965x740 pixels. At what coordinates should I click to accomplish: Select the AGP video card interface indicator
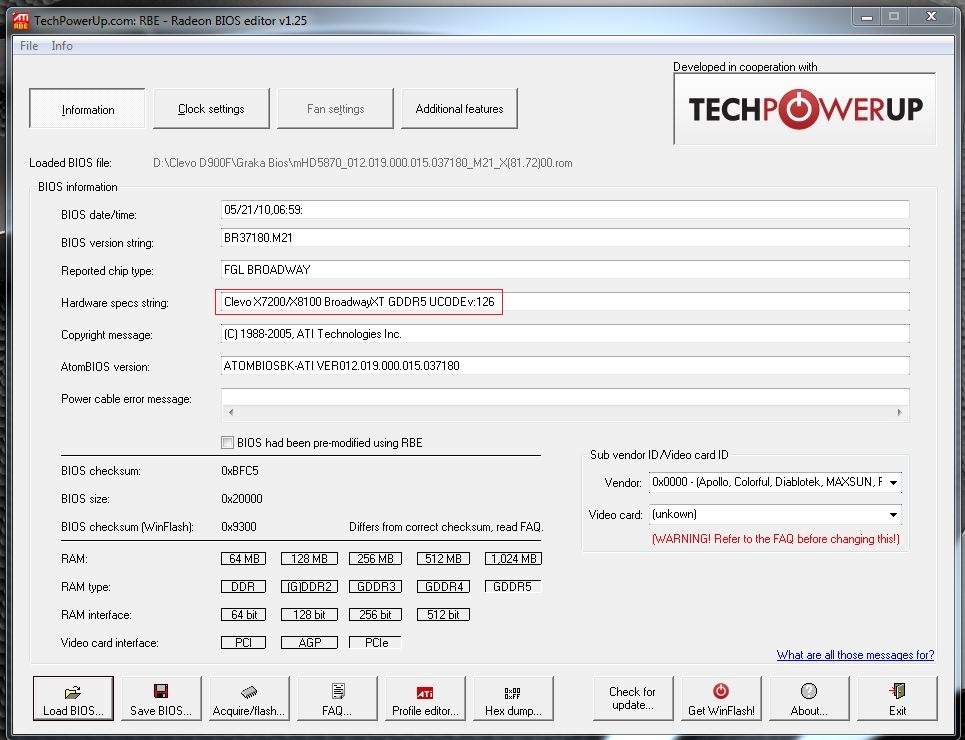click(x=309, y=643)
